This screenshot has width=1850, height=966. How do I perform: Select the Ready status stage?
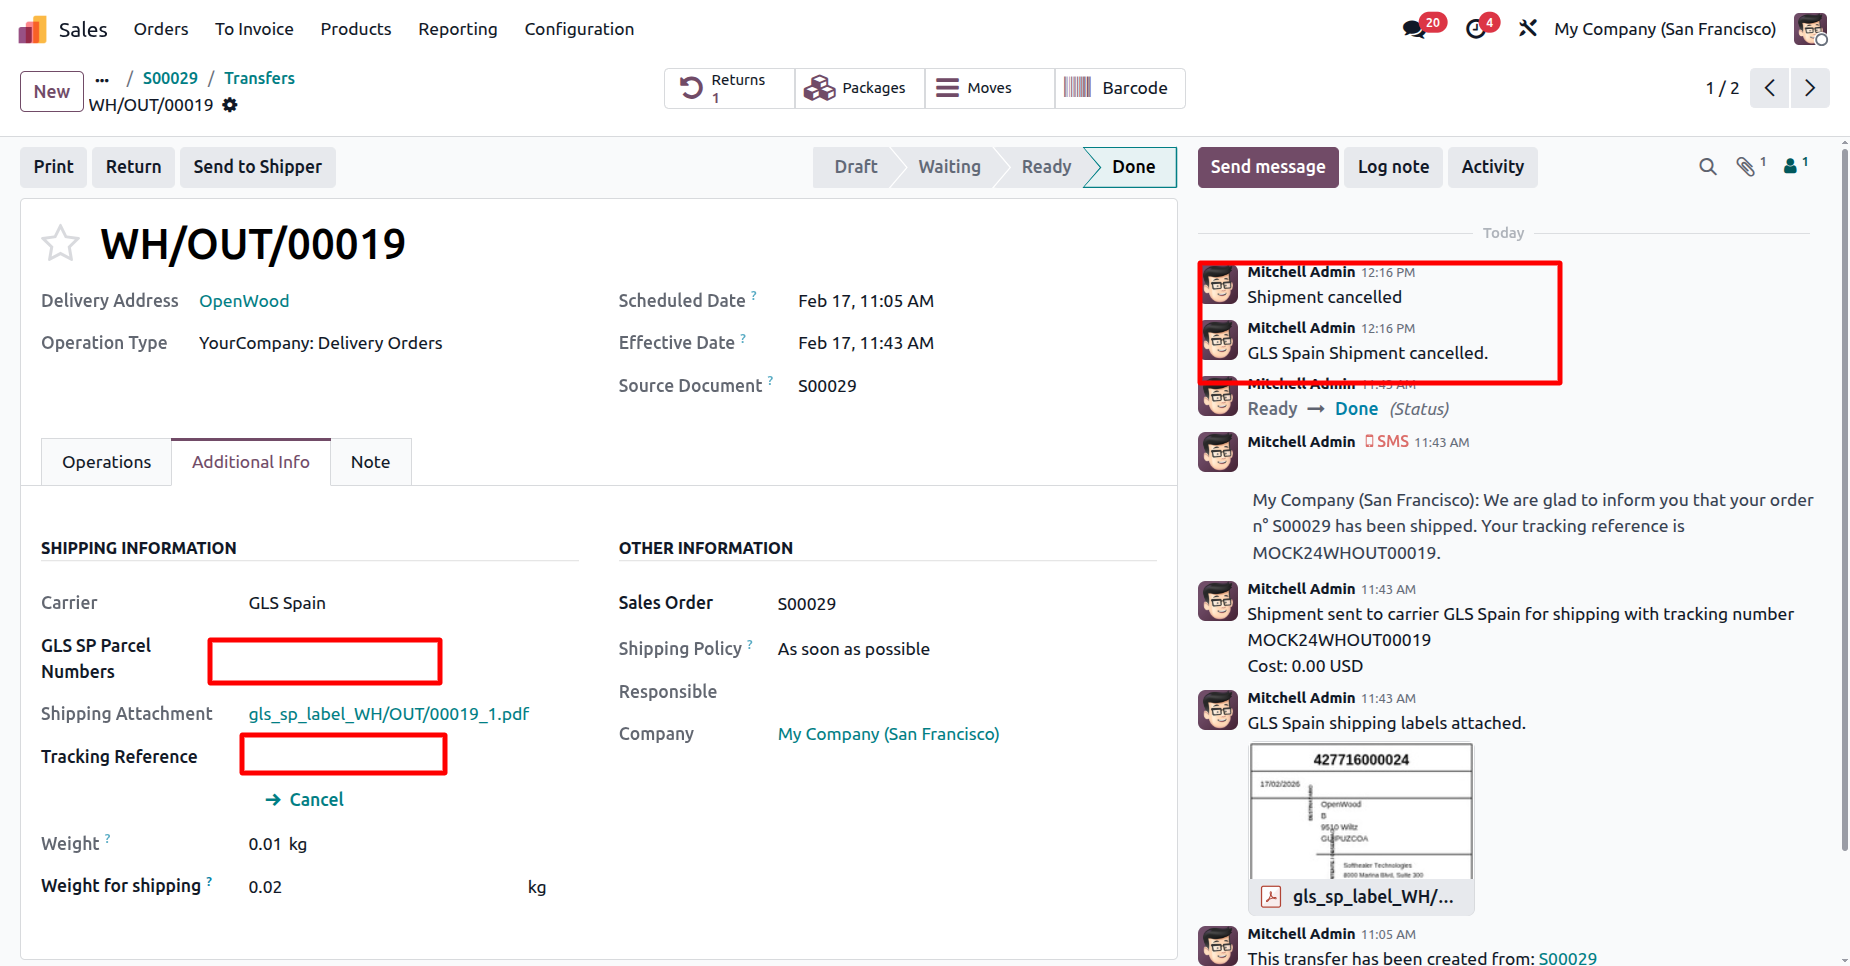tap(1046, 167)
